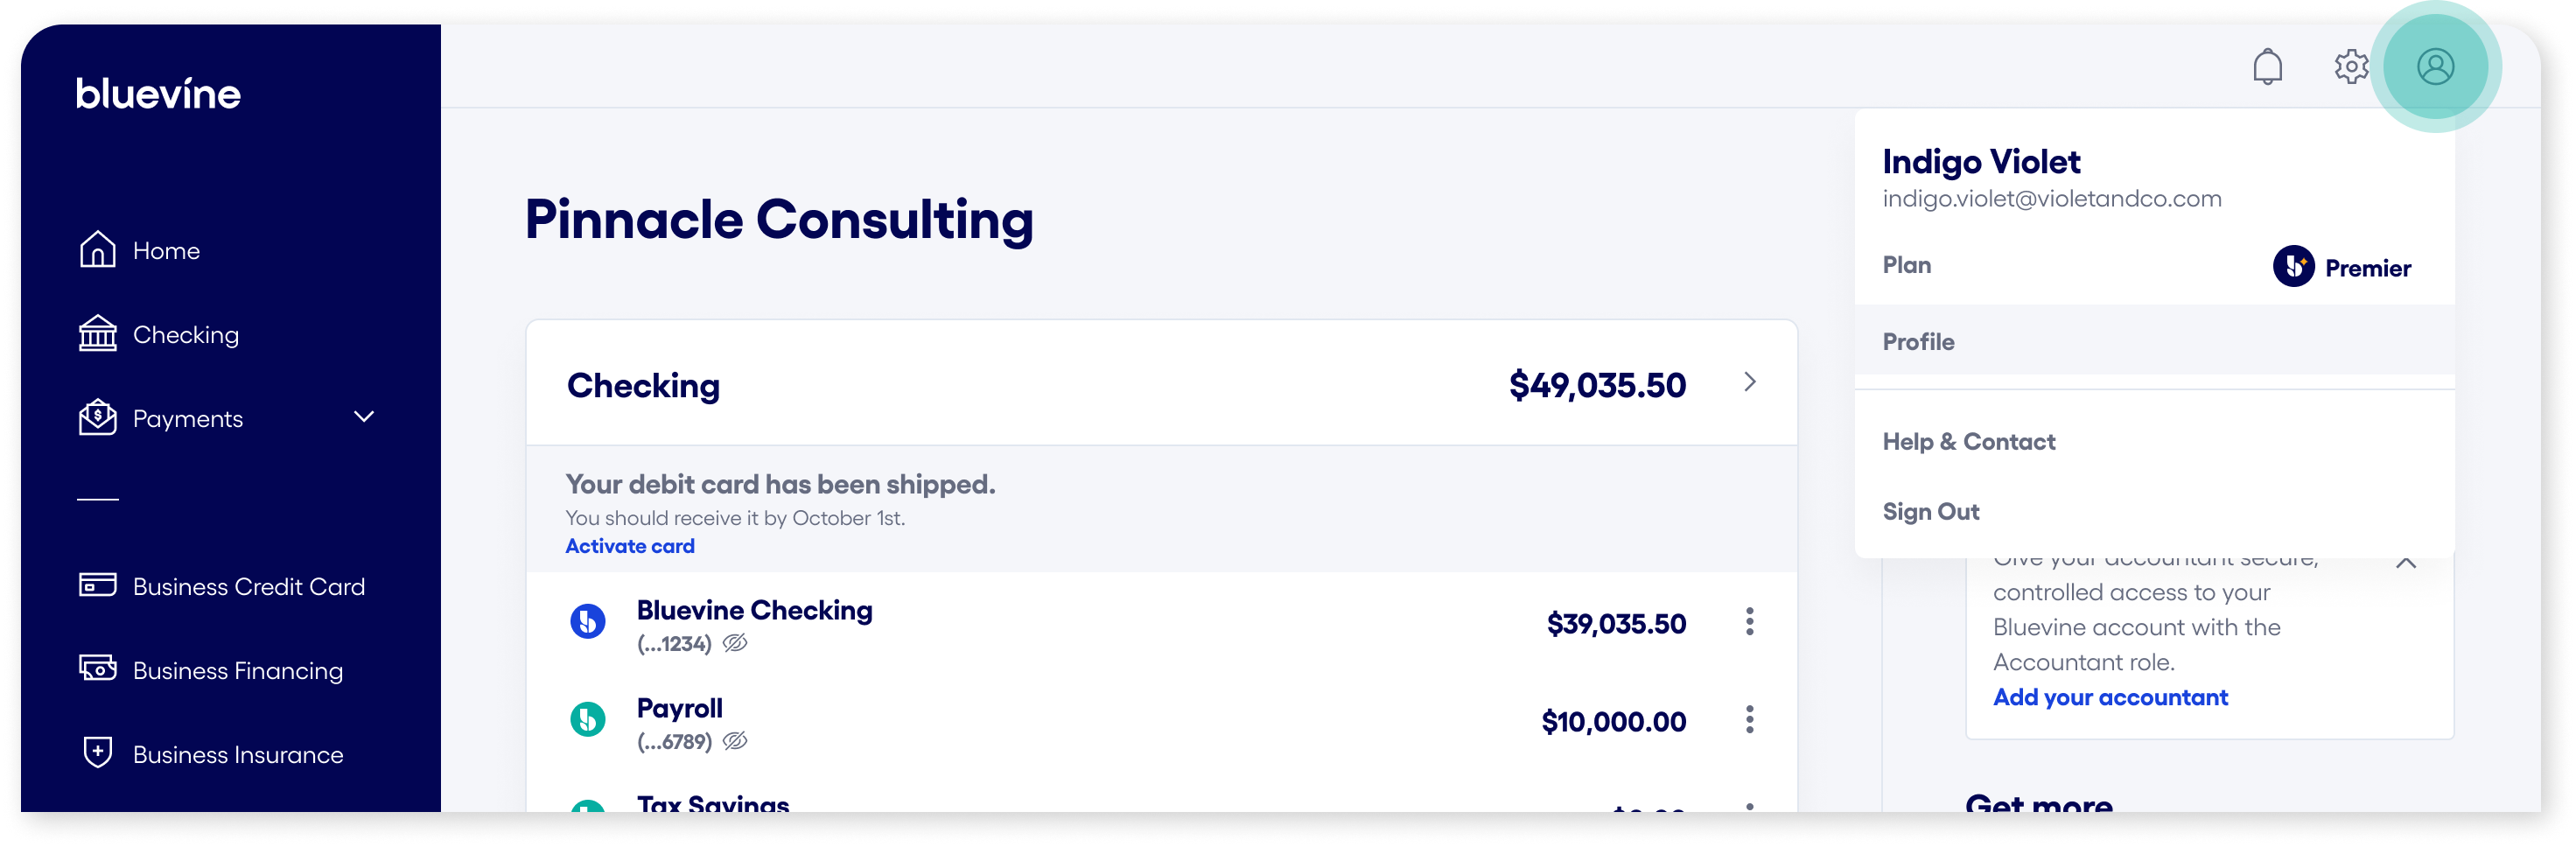Click the Bluevine logo
Image resolution: width=2576 pixels, height=847 pixels.
[x=158, y=93]
